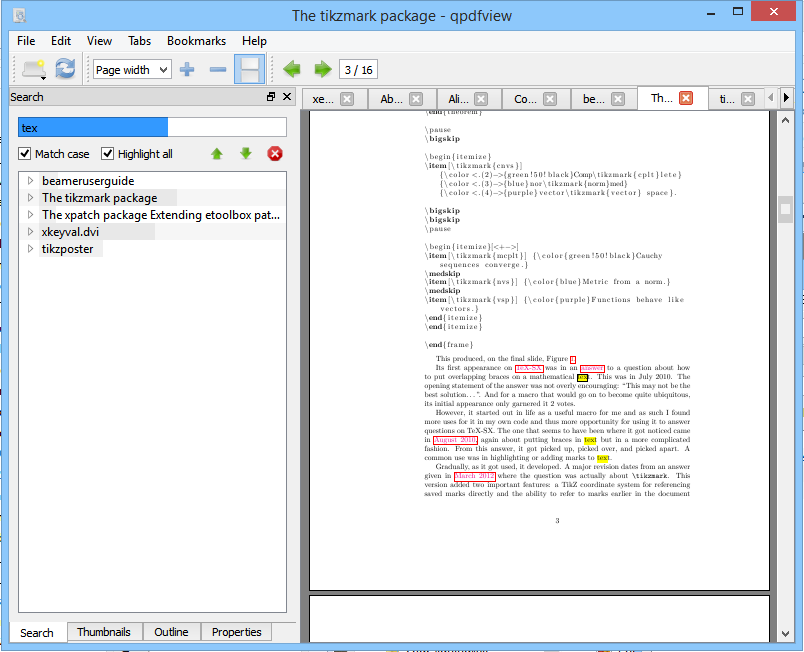Click the zoom in plus icon

(x=187, y=69)
